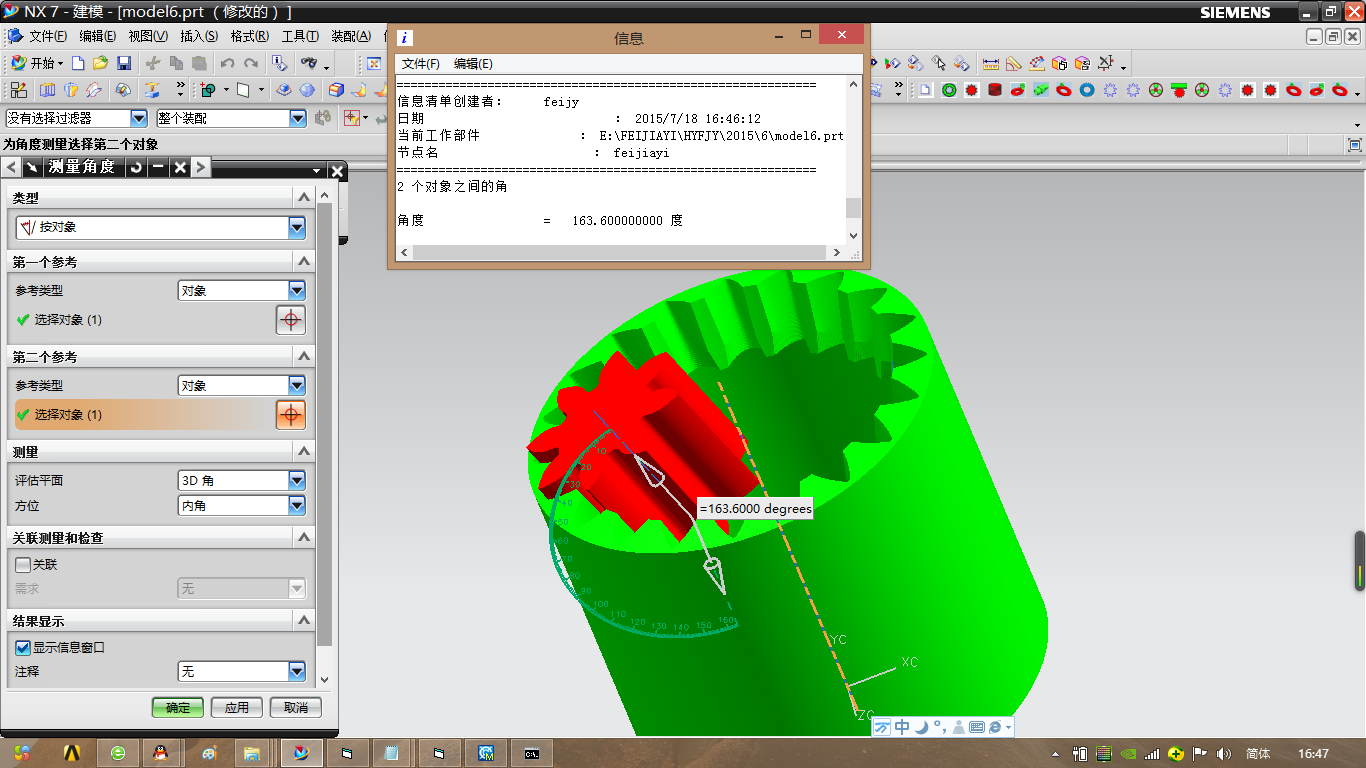
Task: Click the Unite boolean icon with red plus
Action: (208, 90)
